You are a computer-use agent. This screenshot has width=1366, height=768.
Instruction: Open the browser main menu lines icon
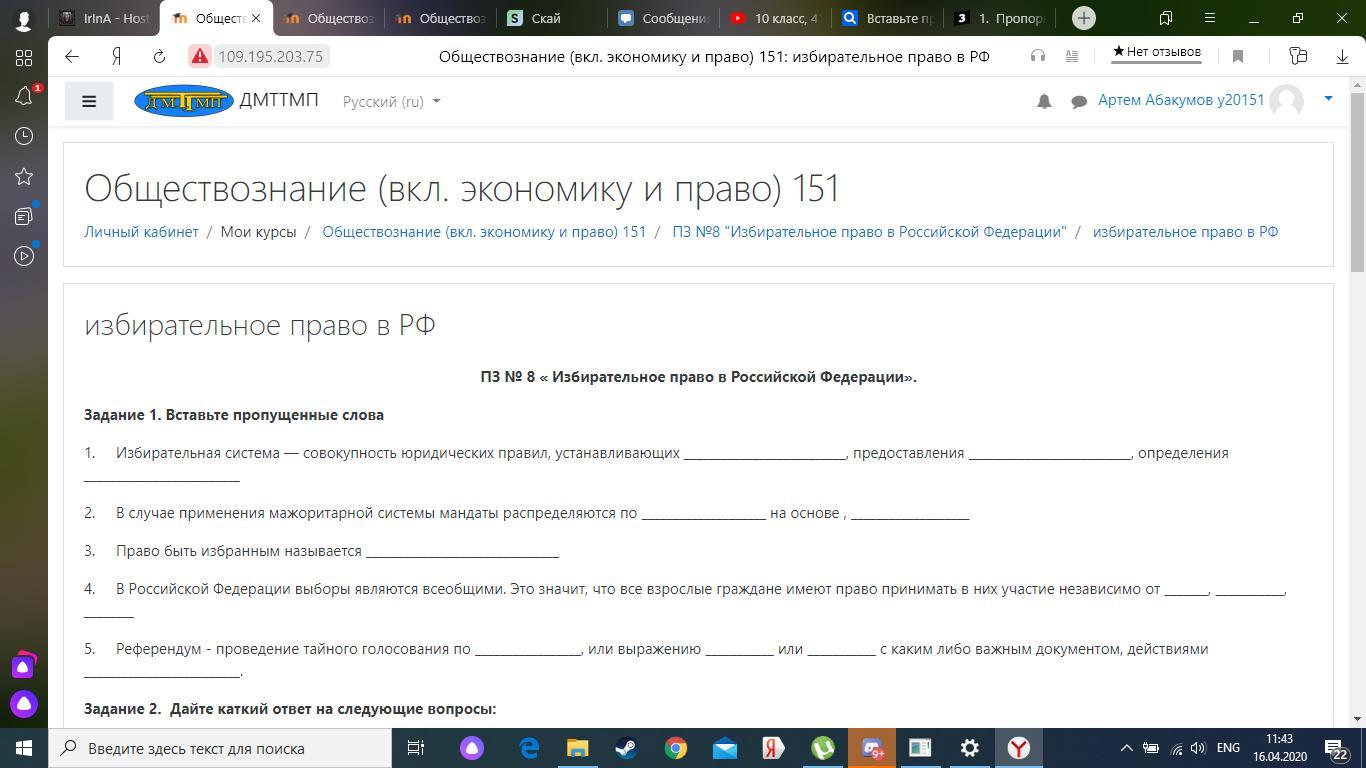(1210, 18)
